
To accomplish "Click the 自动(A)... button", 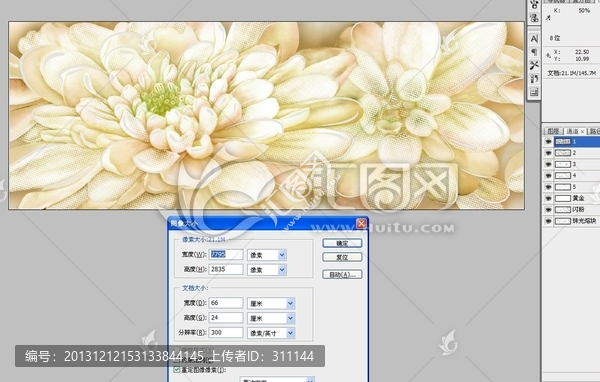I will 342,275.
